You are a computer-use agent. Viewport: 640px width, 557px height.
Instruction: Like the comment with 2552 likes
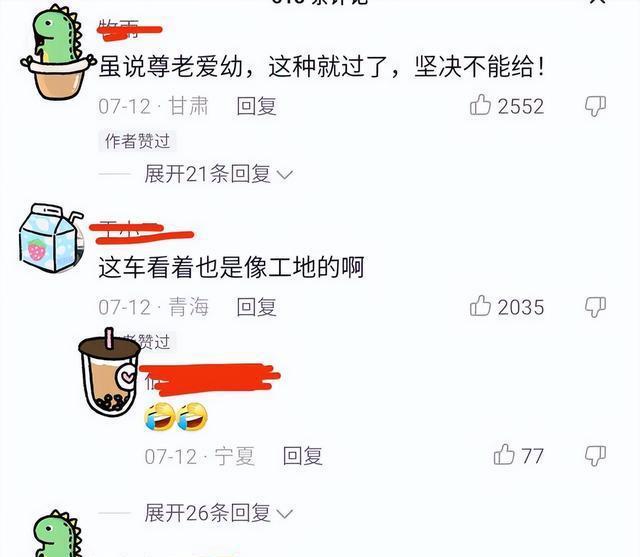click(480, 105)
